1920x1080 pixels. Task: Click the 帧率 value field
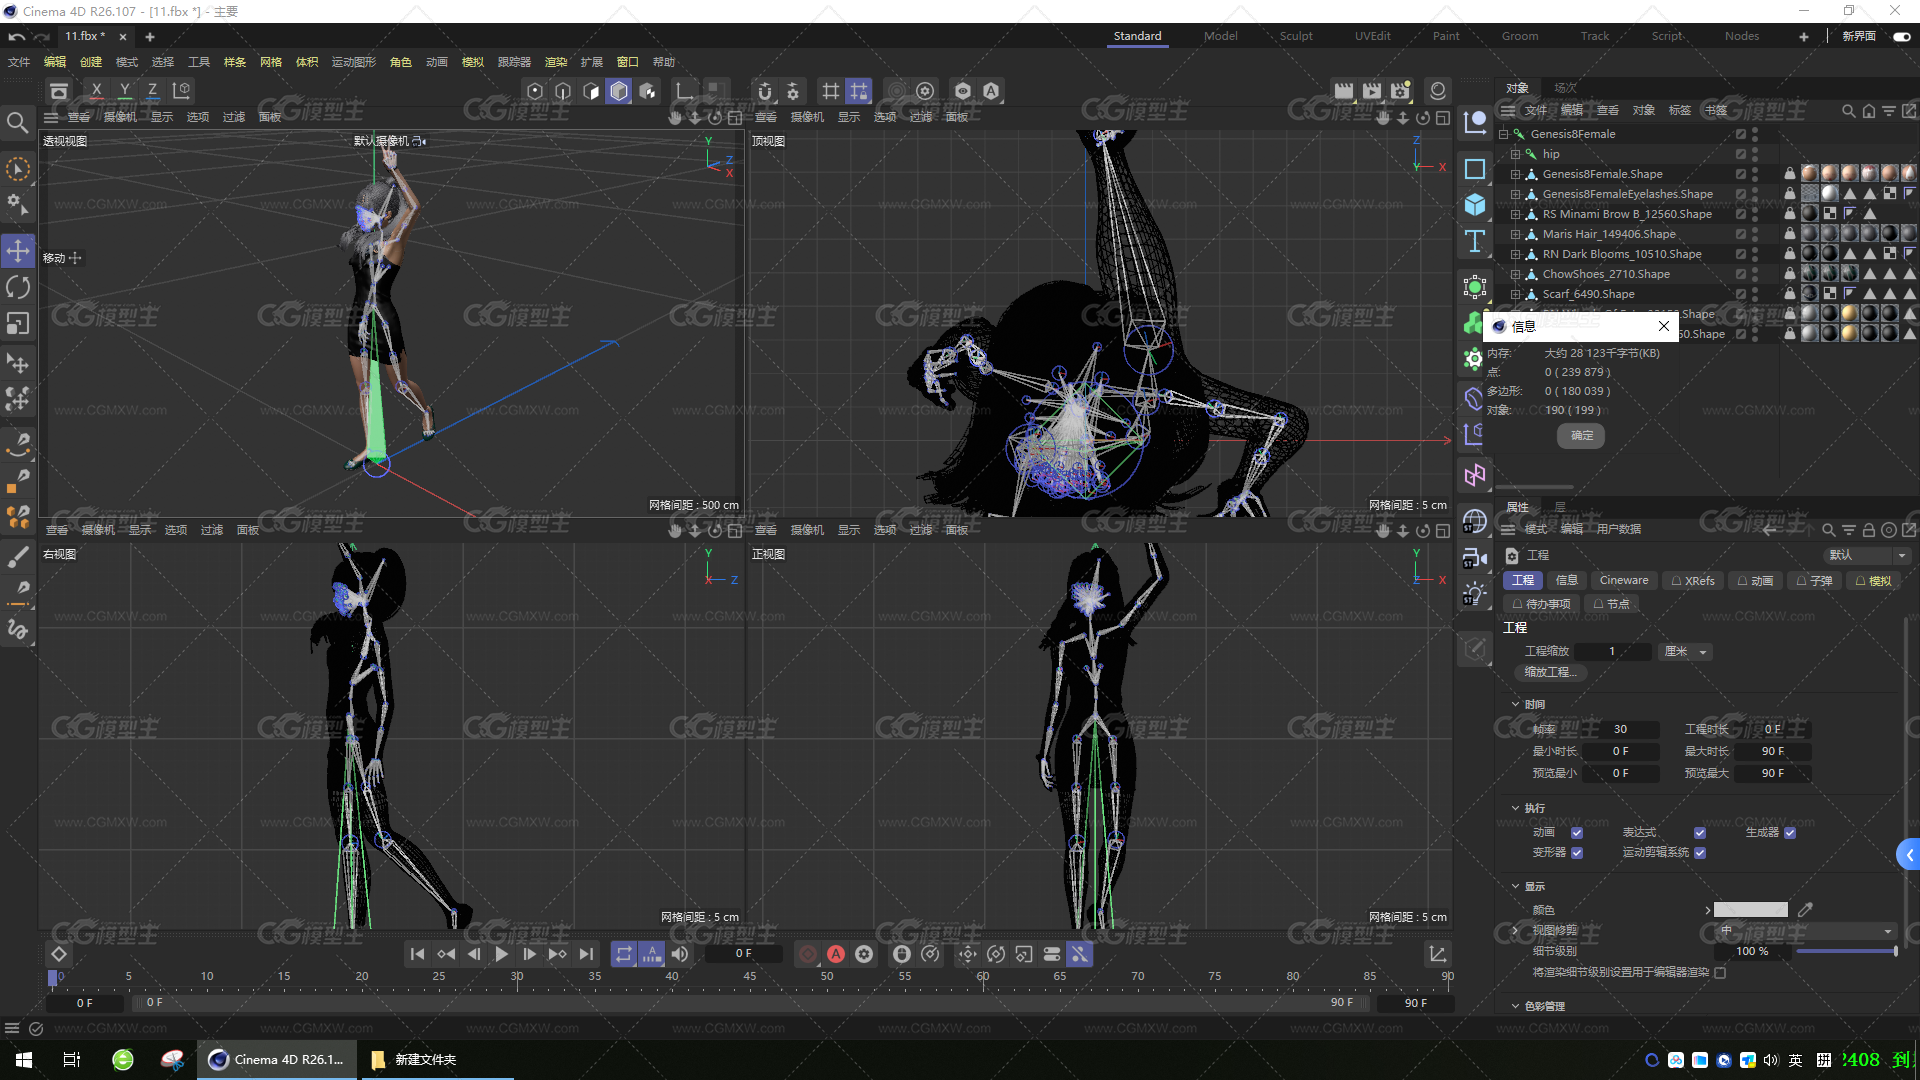[1619, 730]
